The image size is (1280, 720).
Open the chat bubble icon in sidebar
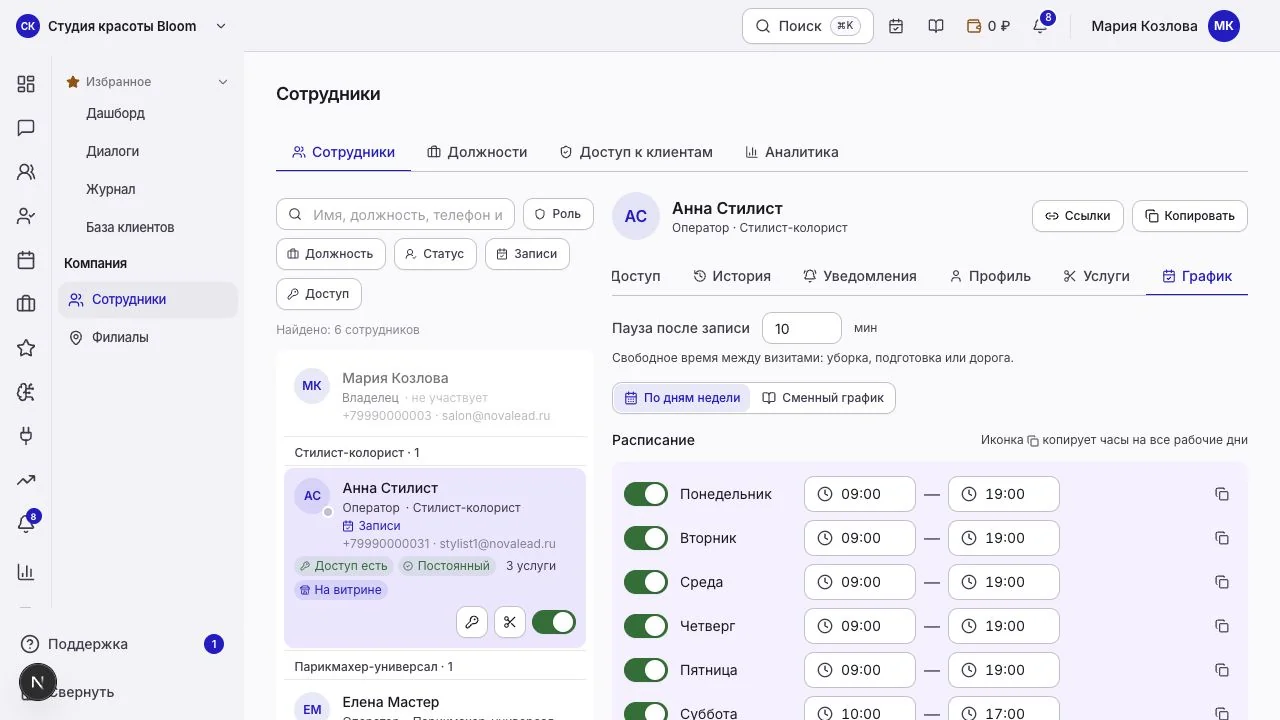click(26, 128)
